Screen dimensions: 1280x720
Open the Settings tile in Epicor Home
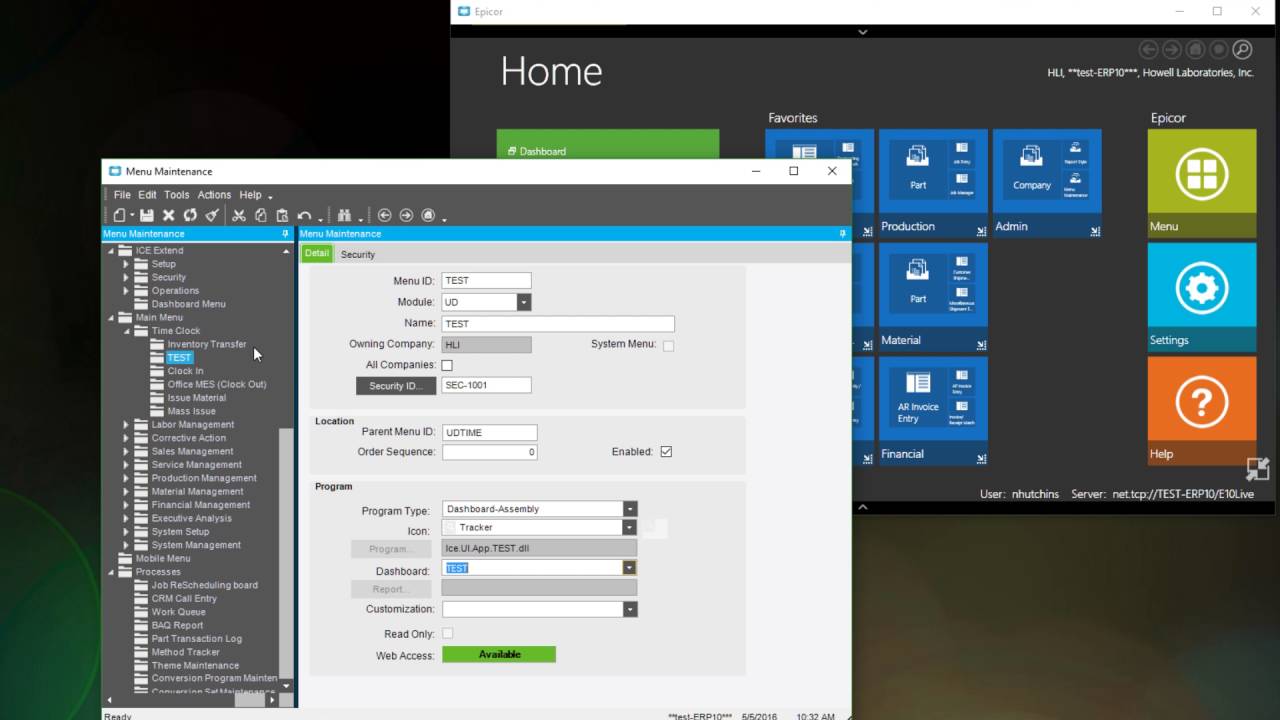(x=1202, y=297)
